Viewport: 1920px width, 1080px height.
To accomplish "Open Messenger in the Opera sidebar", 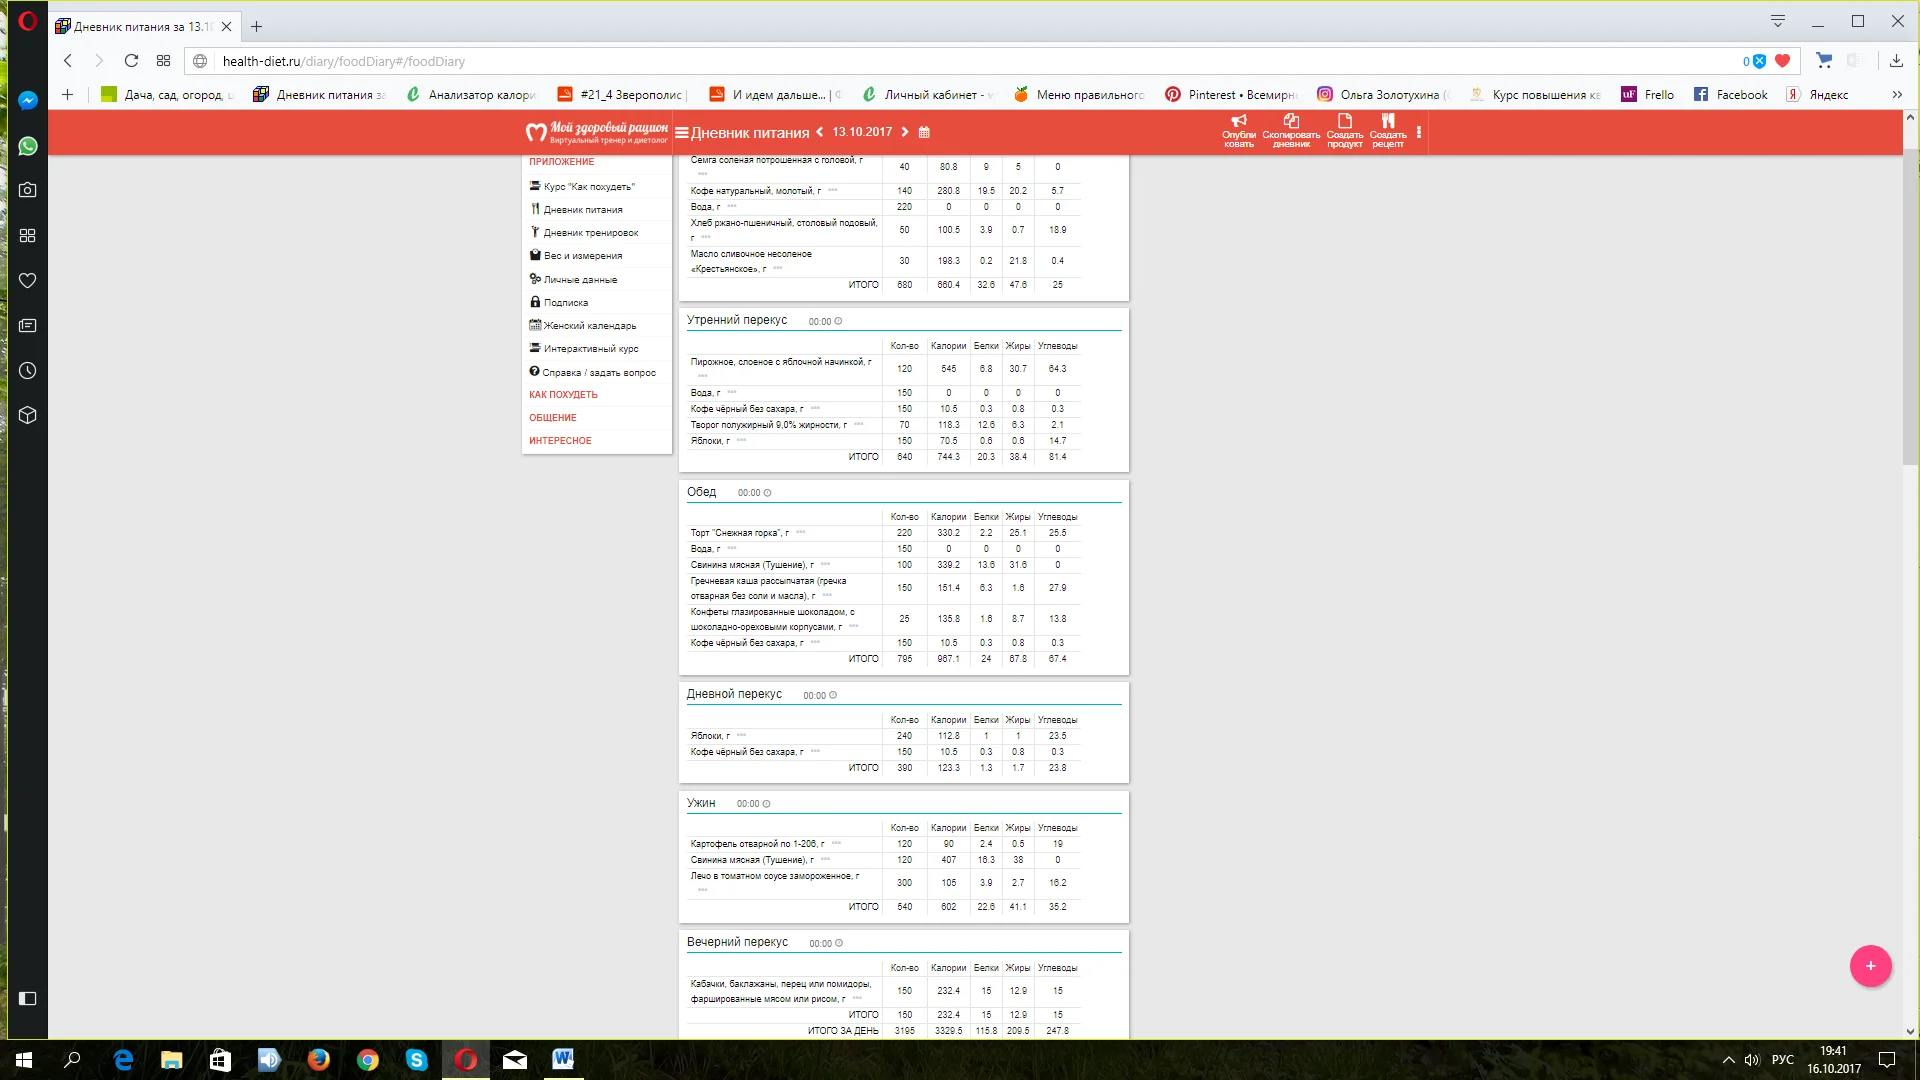I will click(28, 100).
